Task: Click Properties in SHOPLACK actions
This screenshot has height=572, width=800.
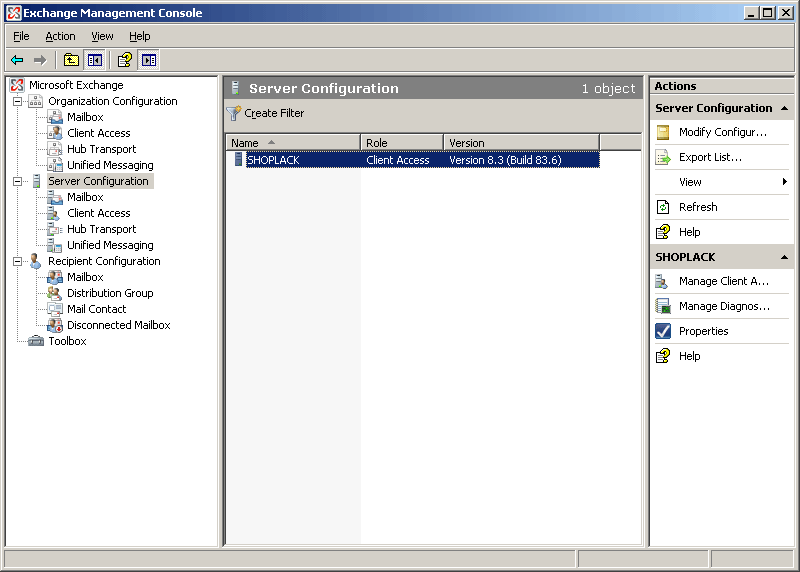Action: pyautogui.click(x=704, y=331)
